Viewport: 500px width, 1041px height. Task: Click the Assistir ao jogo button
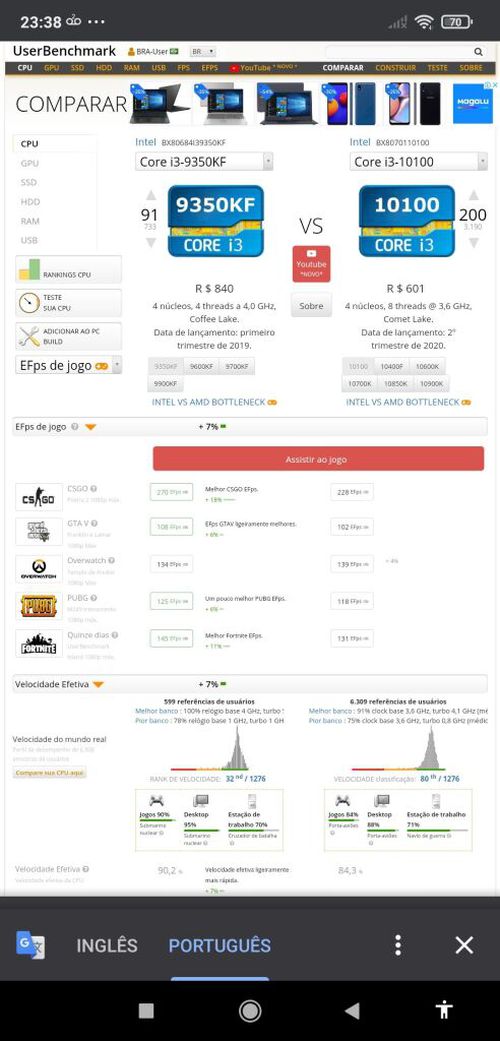pos(318,459)
